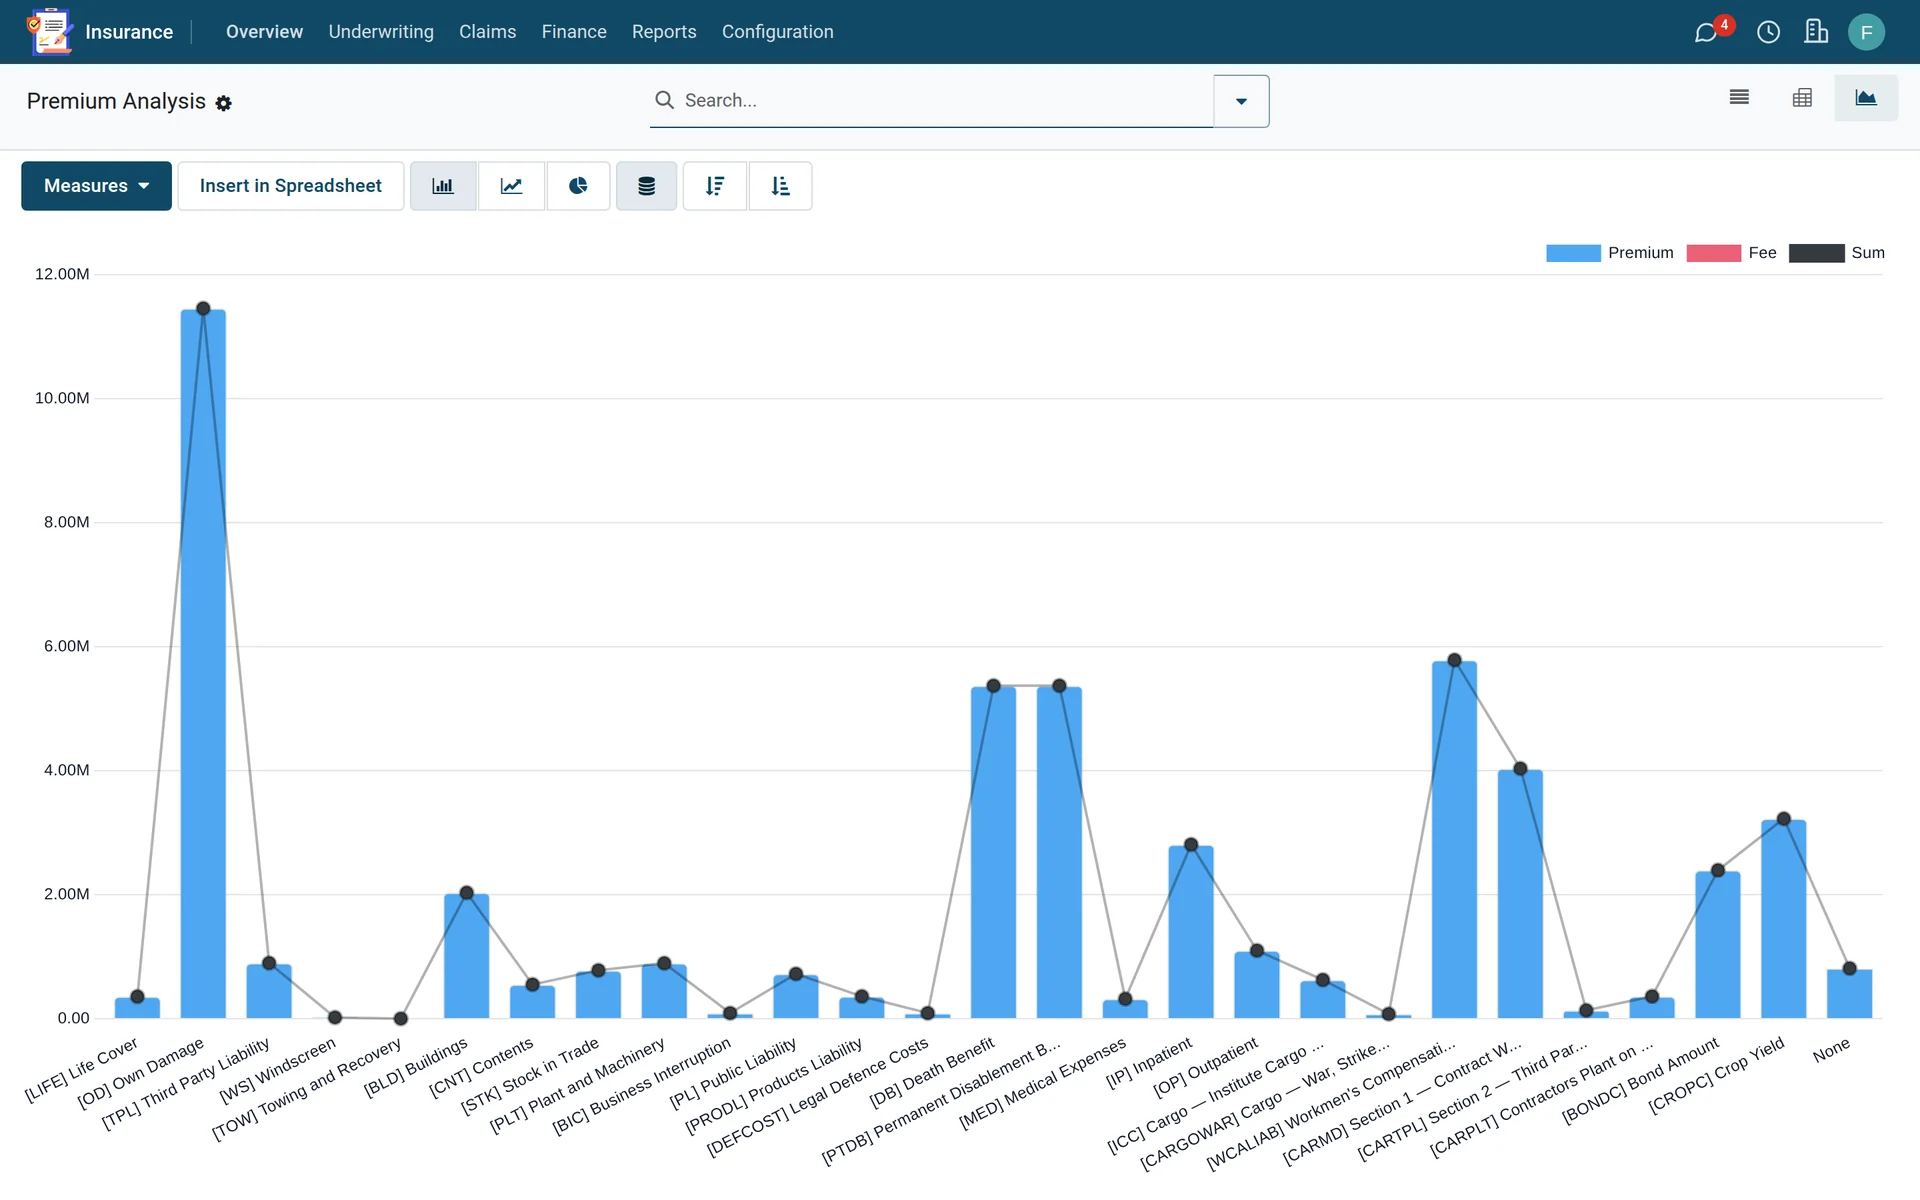Open the Configuration menu
This screenshot has height=1200, width=1920.
(x=778, y=32)
